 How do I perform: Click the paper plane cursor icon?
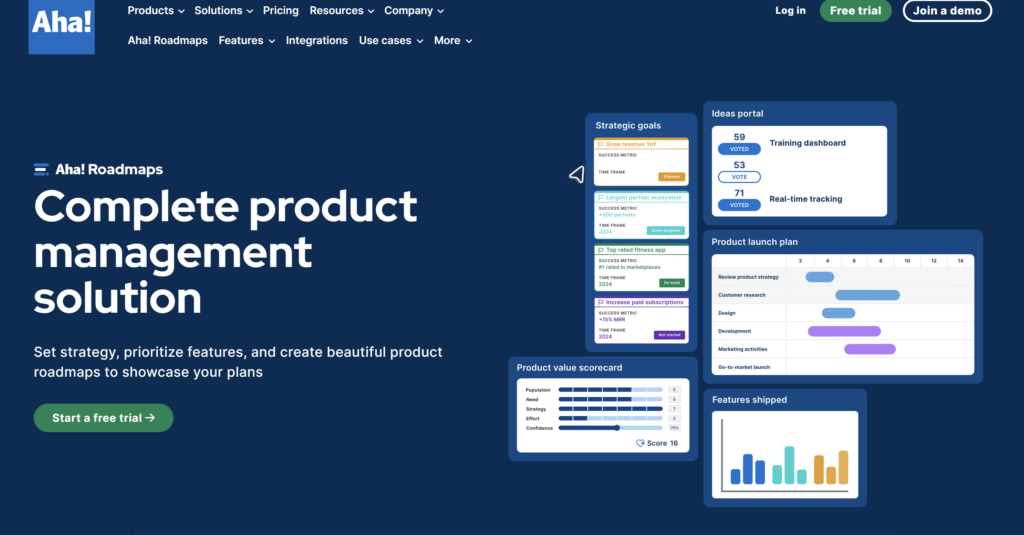(x=576, y=175)
